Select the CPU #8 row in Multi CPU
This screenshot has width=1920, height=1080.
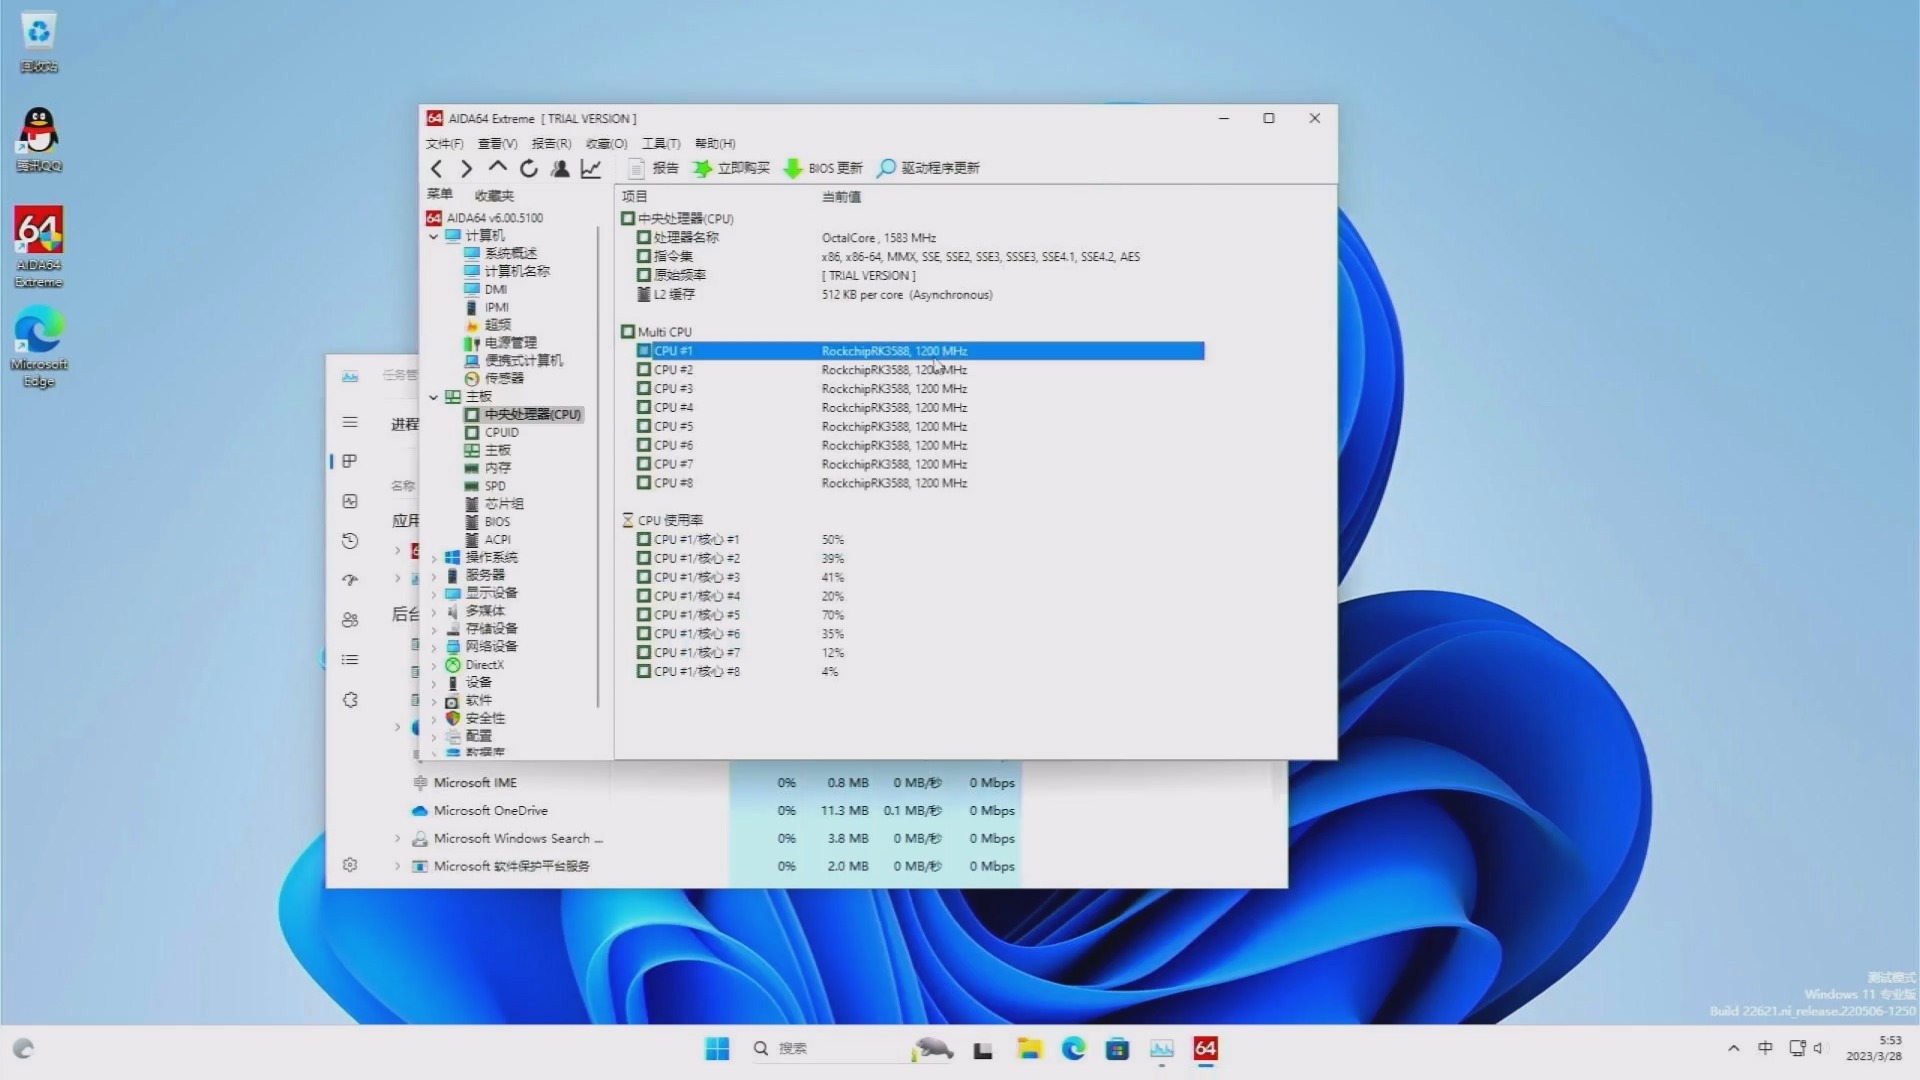coord(920,484)
